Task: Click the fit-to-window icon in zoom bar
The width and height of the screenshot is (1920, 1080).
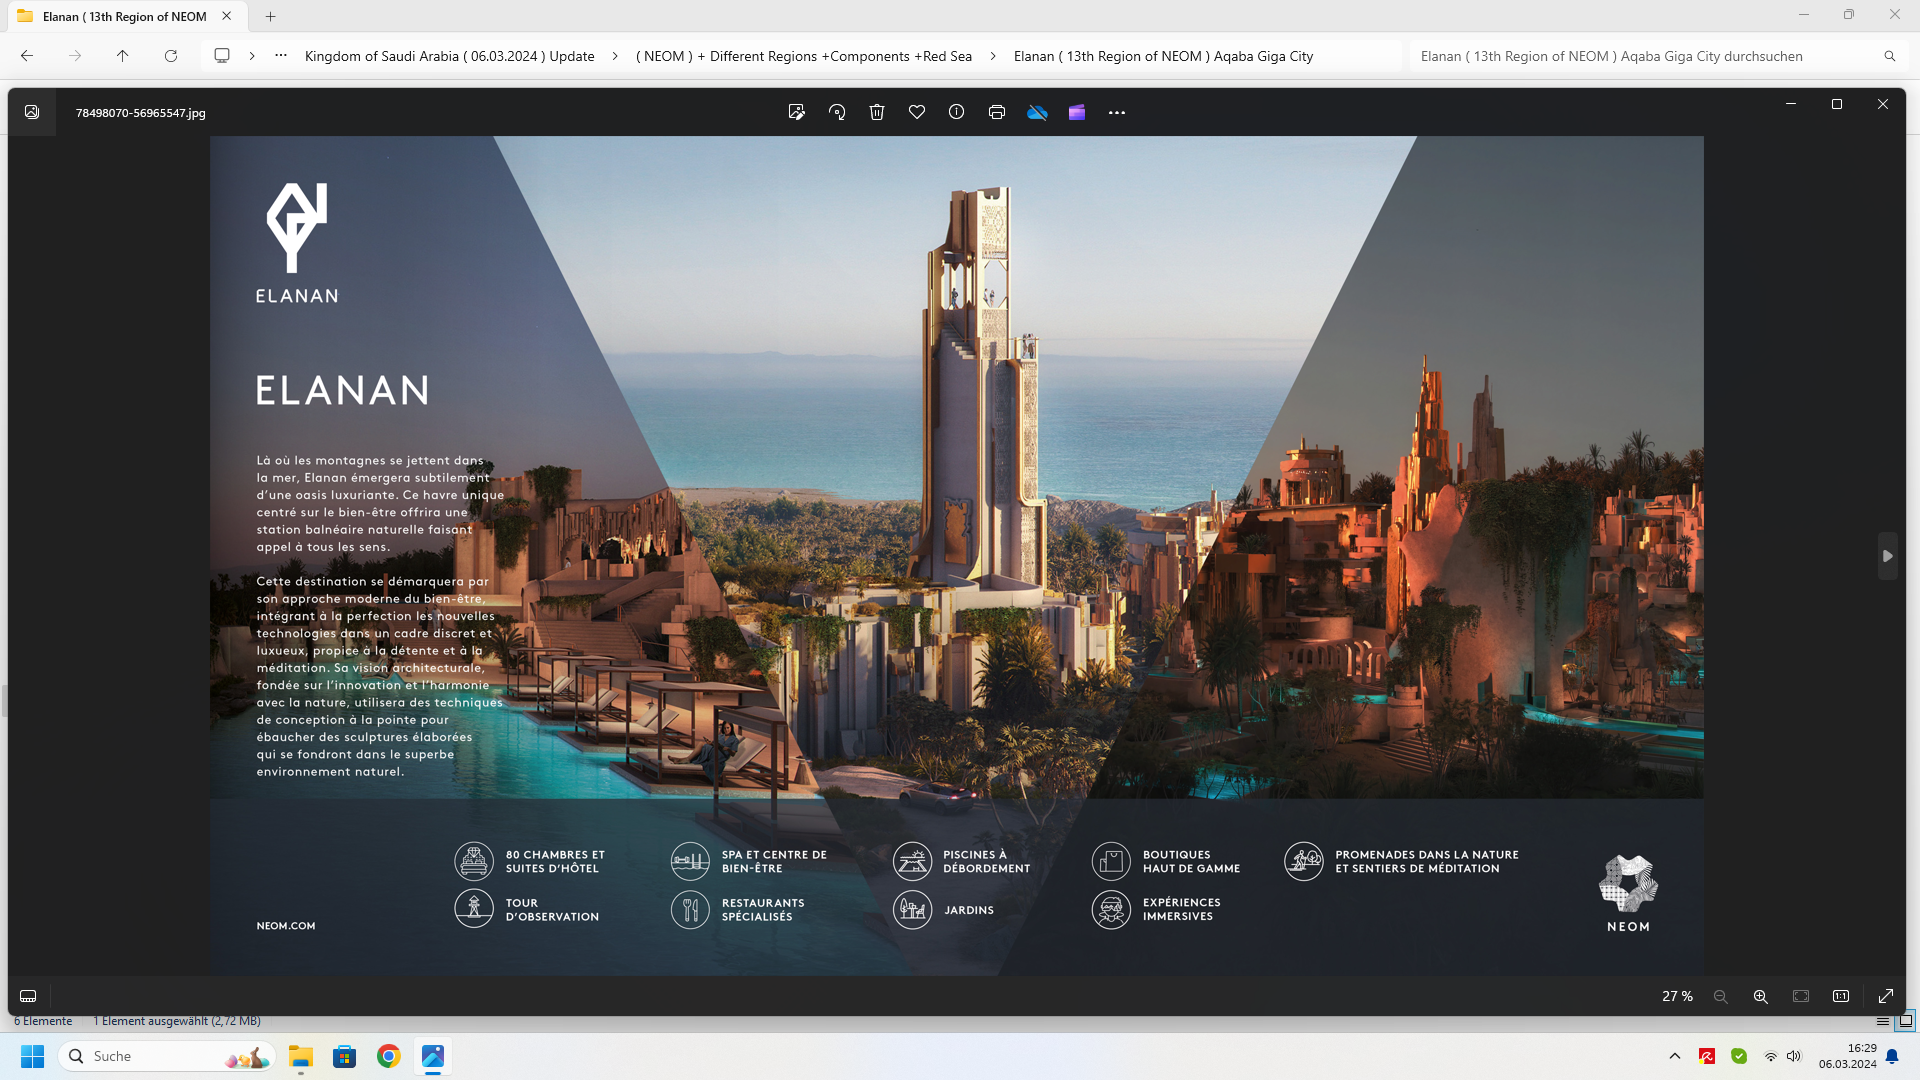Action: pos(1801,996)
